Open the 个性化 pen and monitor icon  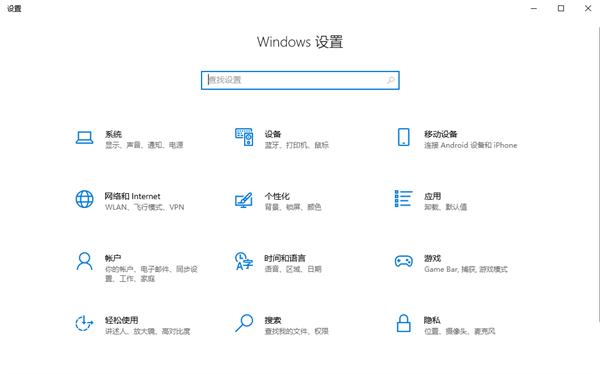click(244, 200)
